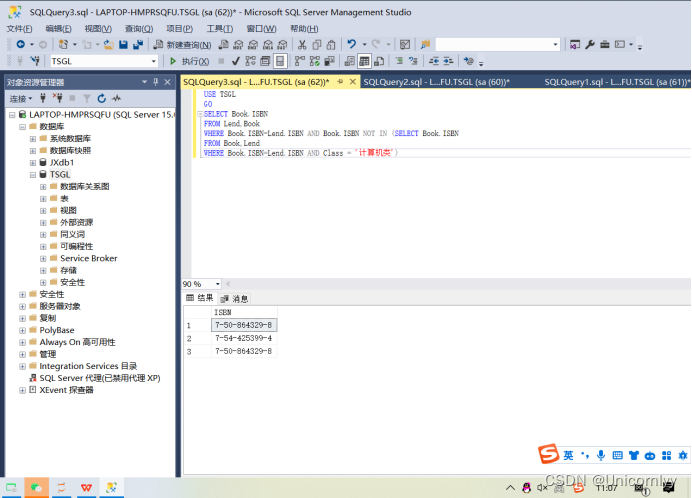Viewport: 692px width, 498px height.
Task: Open WeChat from the taskbar
Action: pos(36,487)
